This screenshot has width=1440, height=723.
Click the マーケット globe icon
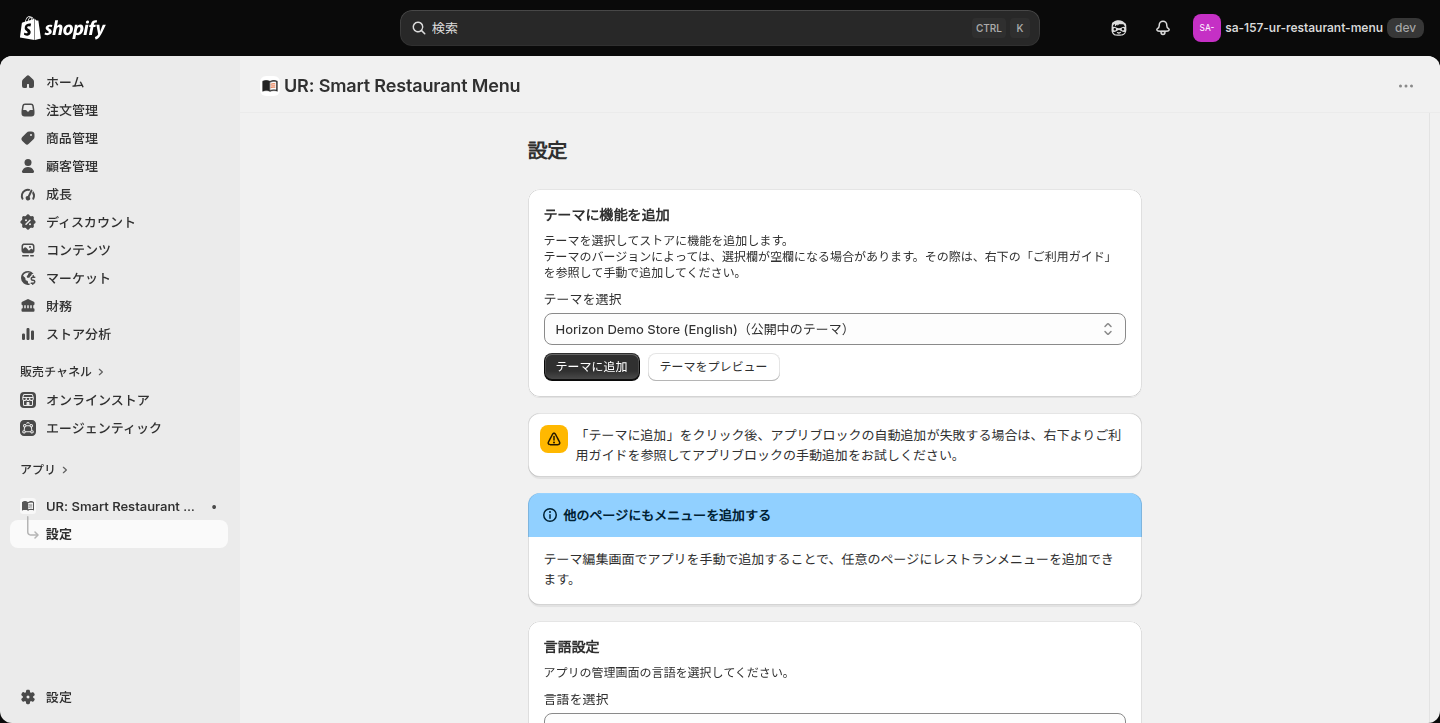tap(28, 278)
